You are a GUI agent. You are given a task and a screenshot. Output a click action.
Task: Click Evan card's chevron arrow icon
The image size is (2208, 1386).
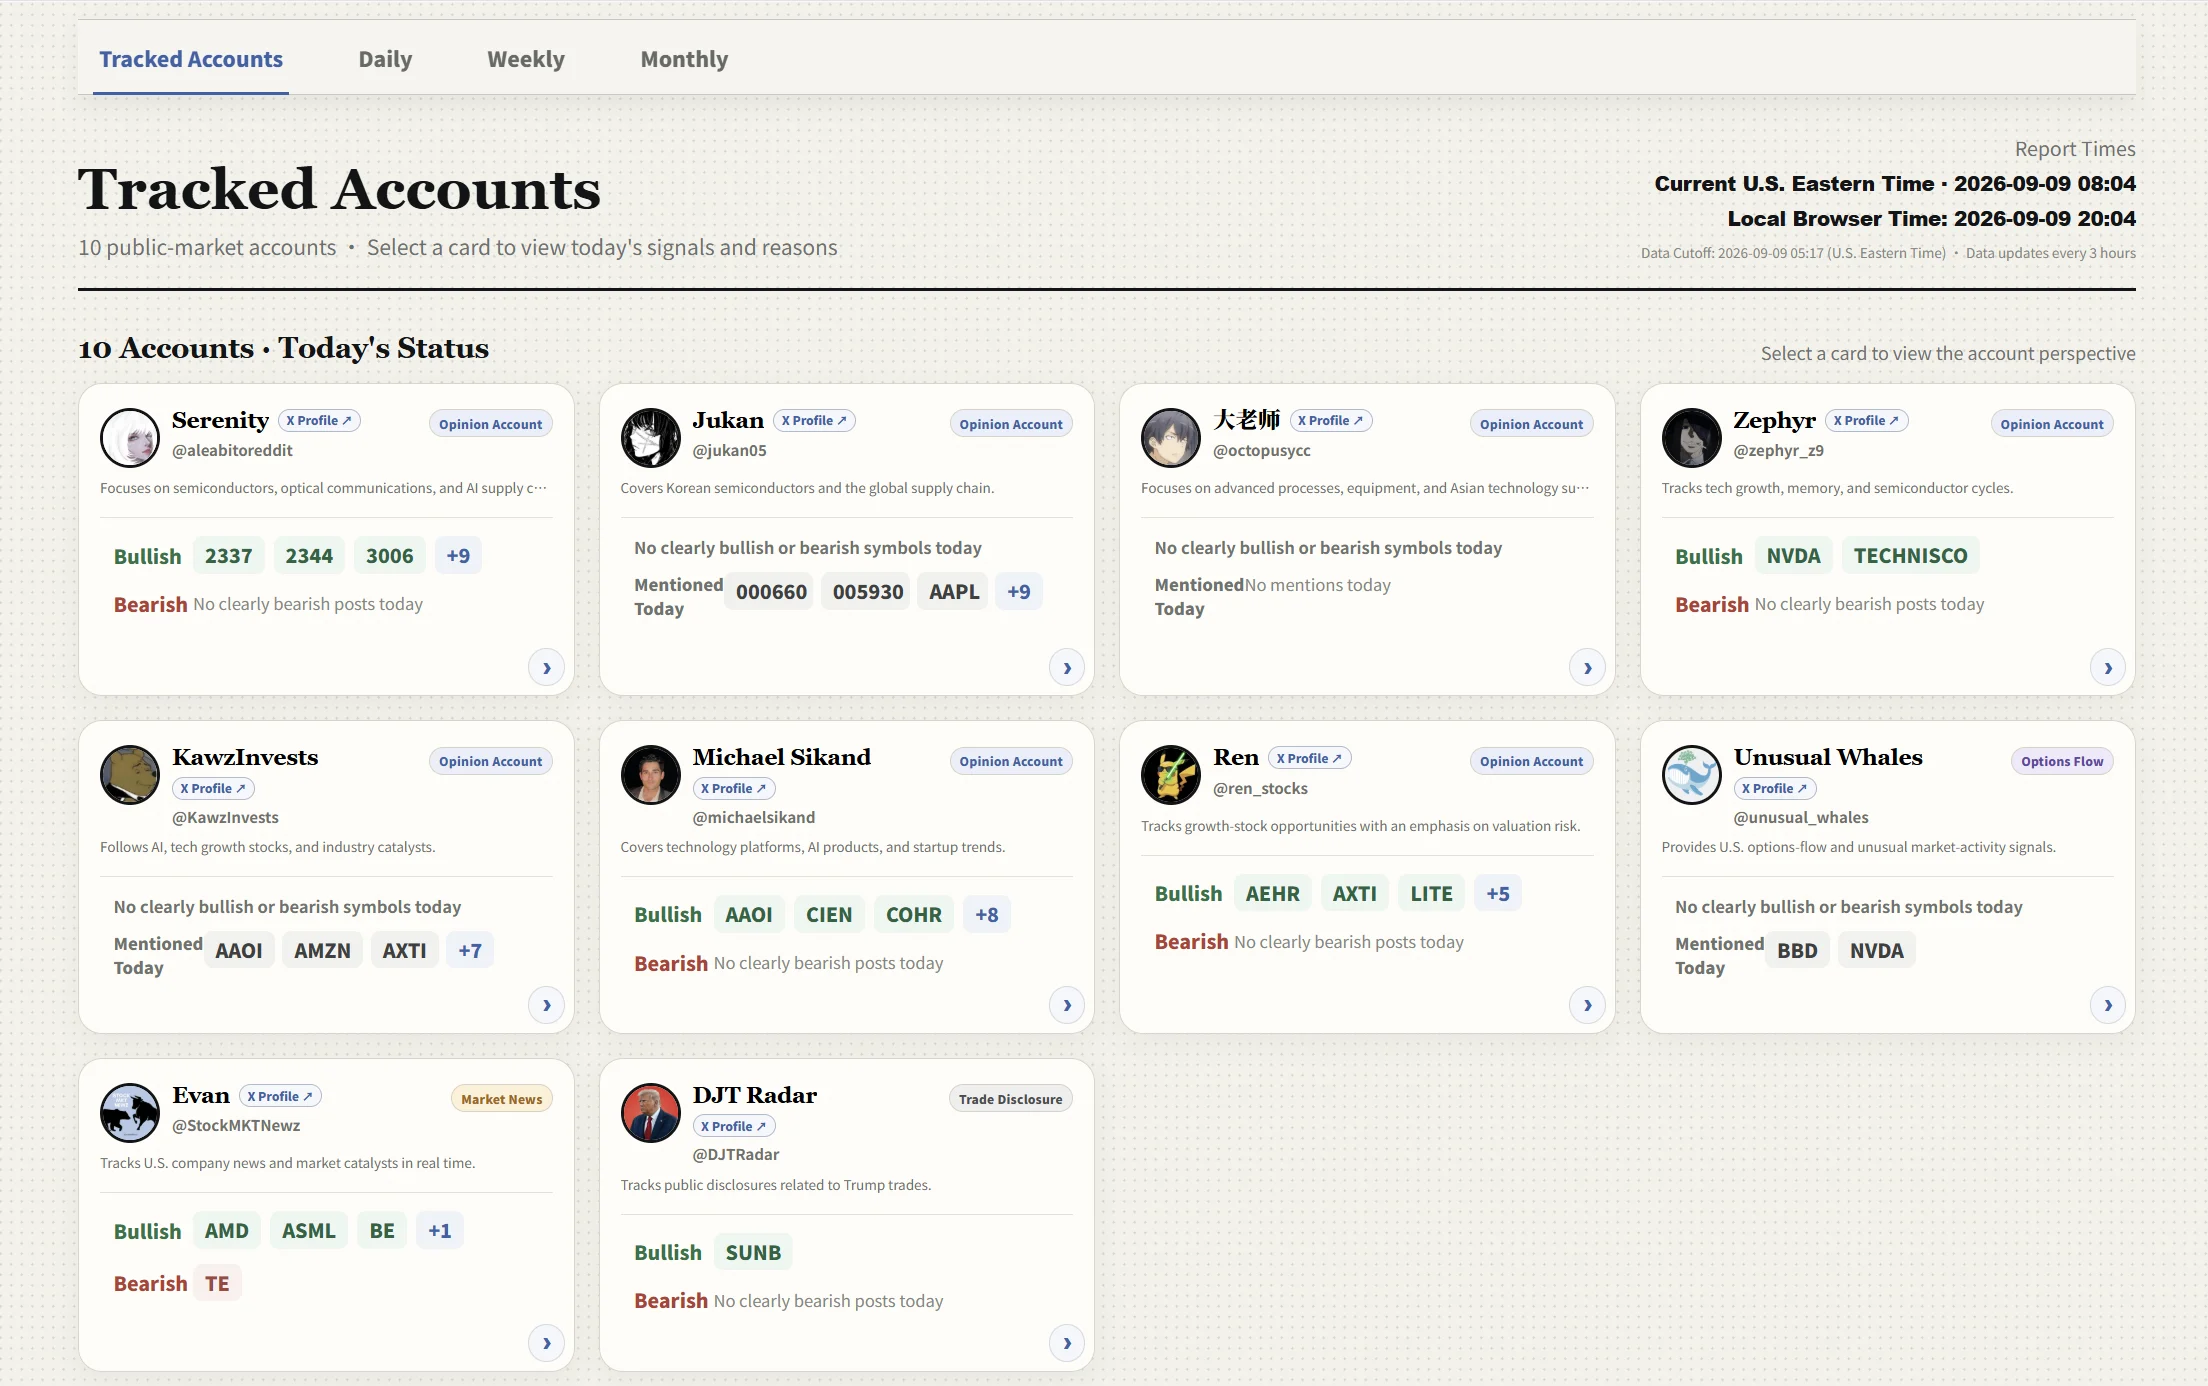point(546,1343)
